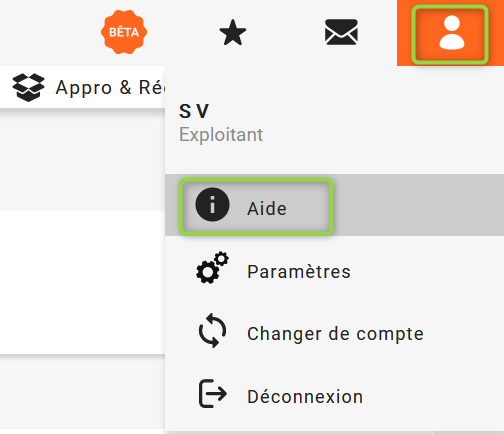Viewport: 504px width, 434px height.
Task: Click the orange BÊTA badge
Action: 124,32
